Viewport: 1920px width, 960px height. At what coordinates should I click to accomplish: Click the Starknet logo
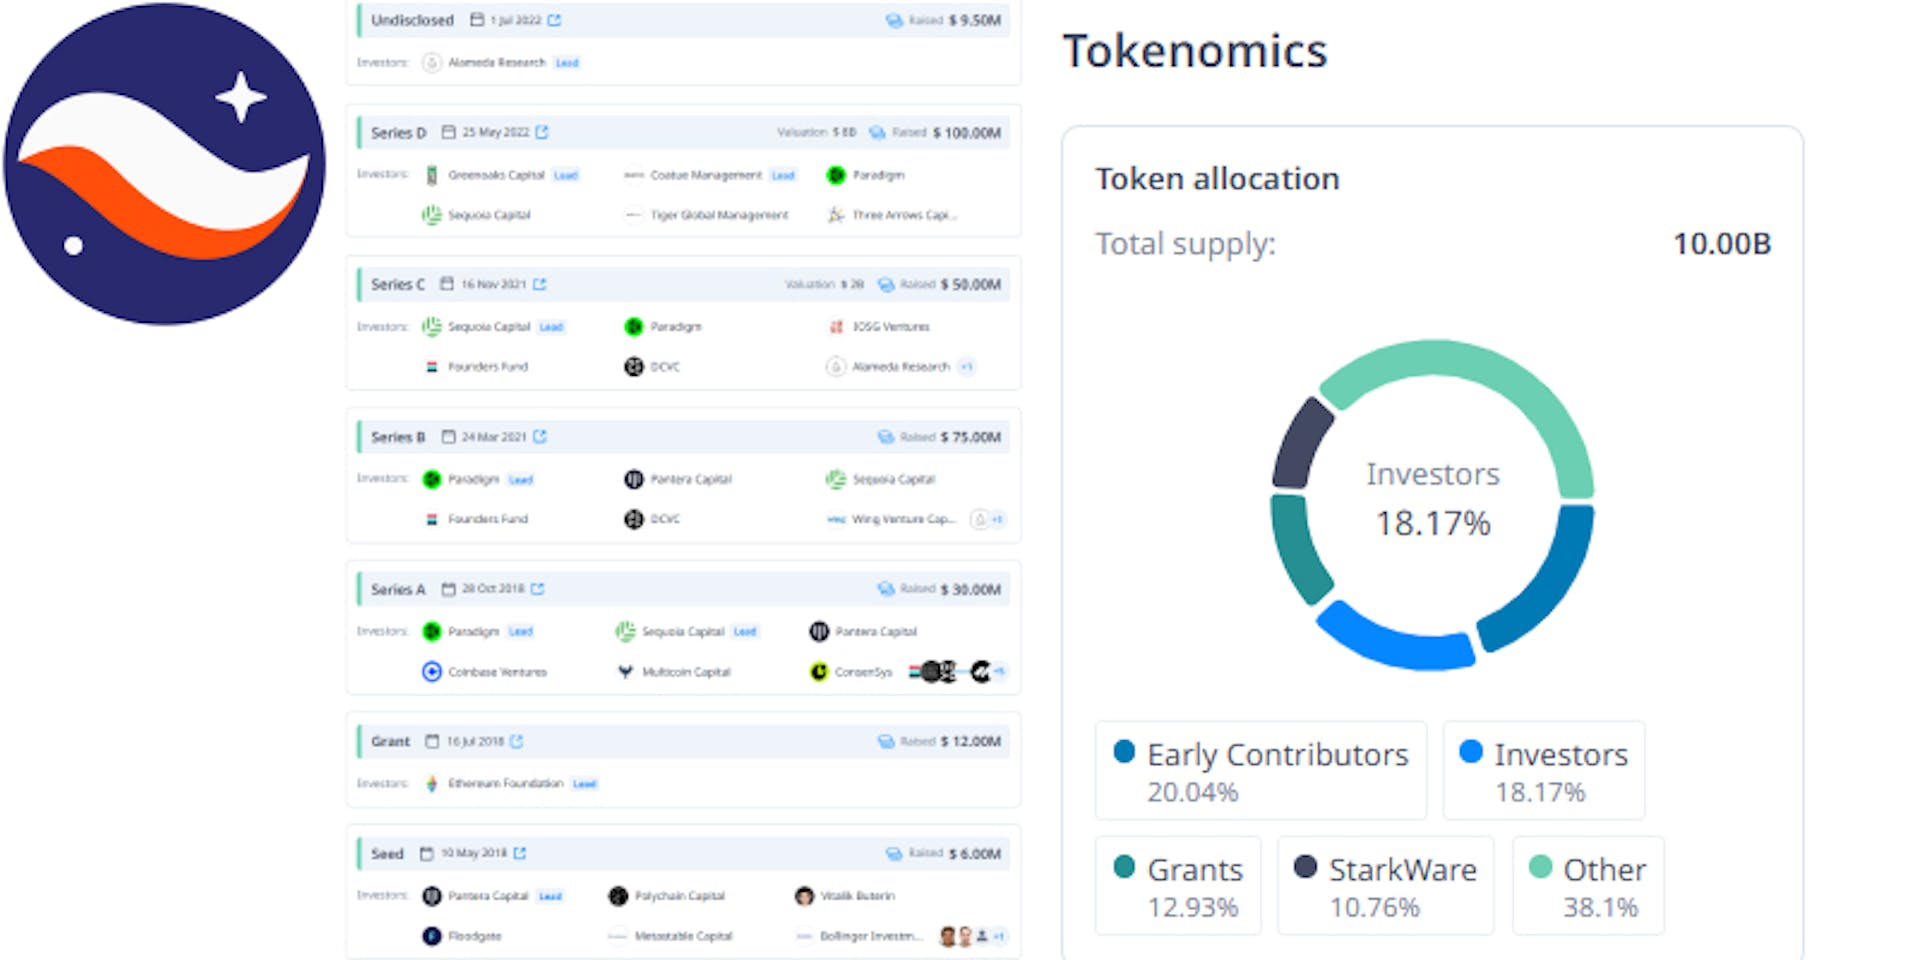click(164, 164)
